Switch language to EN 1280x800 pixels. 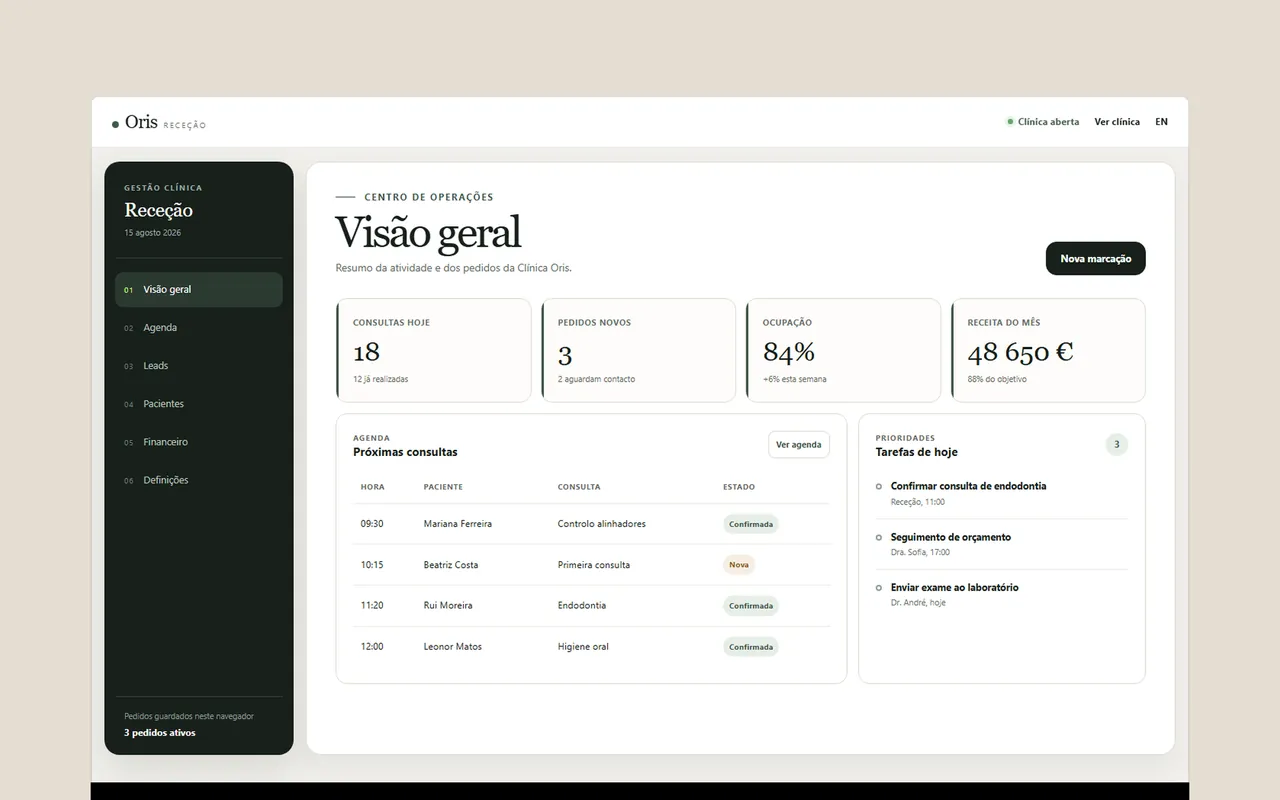tap(1161, 122)
